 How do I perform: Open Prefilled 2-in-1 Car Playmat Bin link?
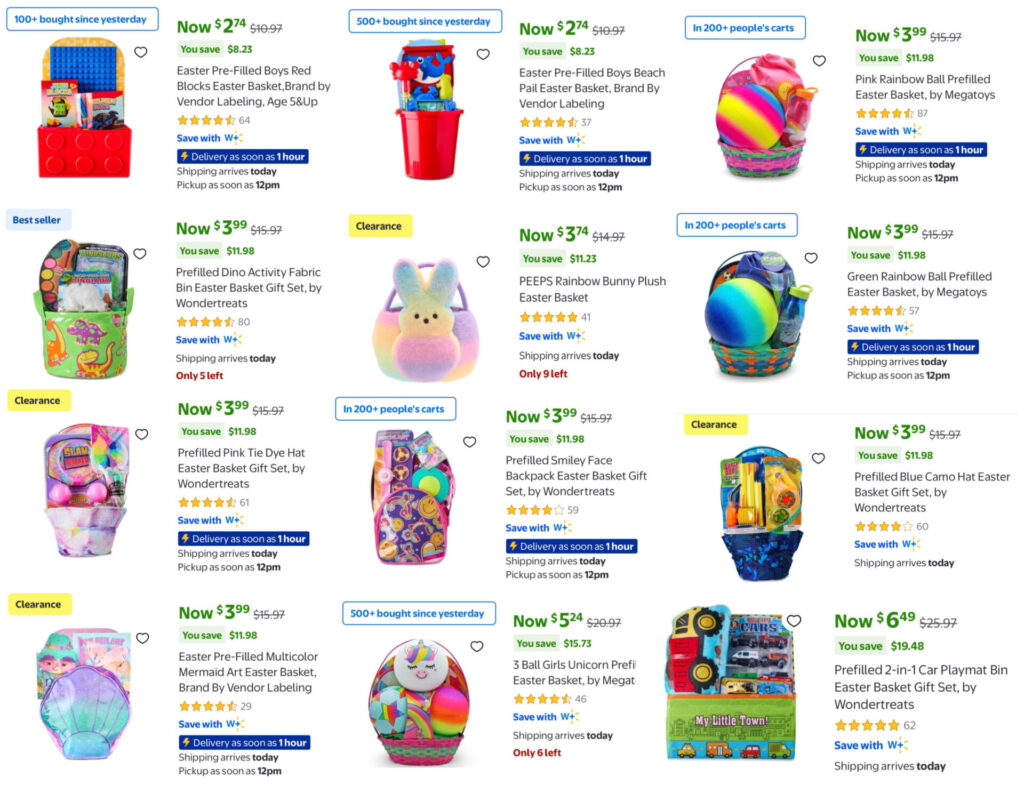tap(920, 687)
